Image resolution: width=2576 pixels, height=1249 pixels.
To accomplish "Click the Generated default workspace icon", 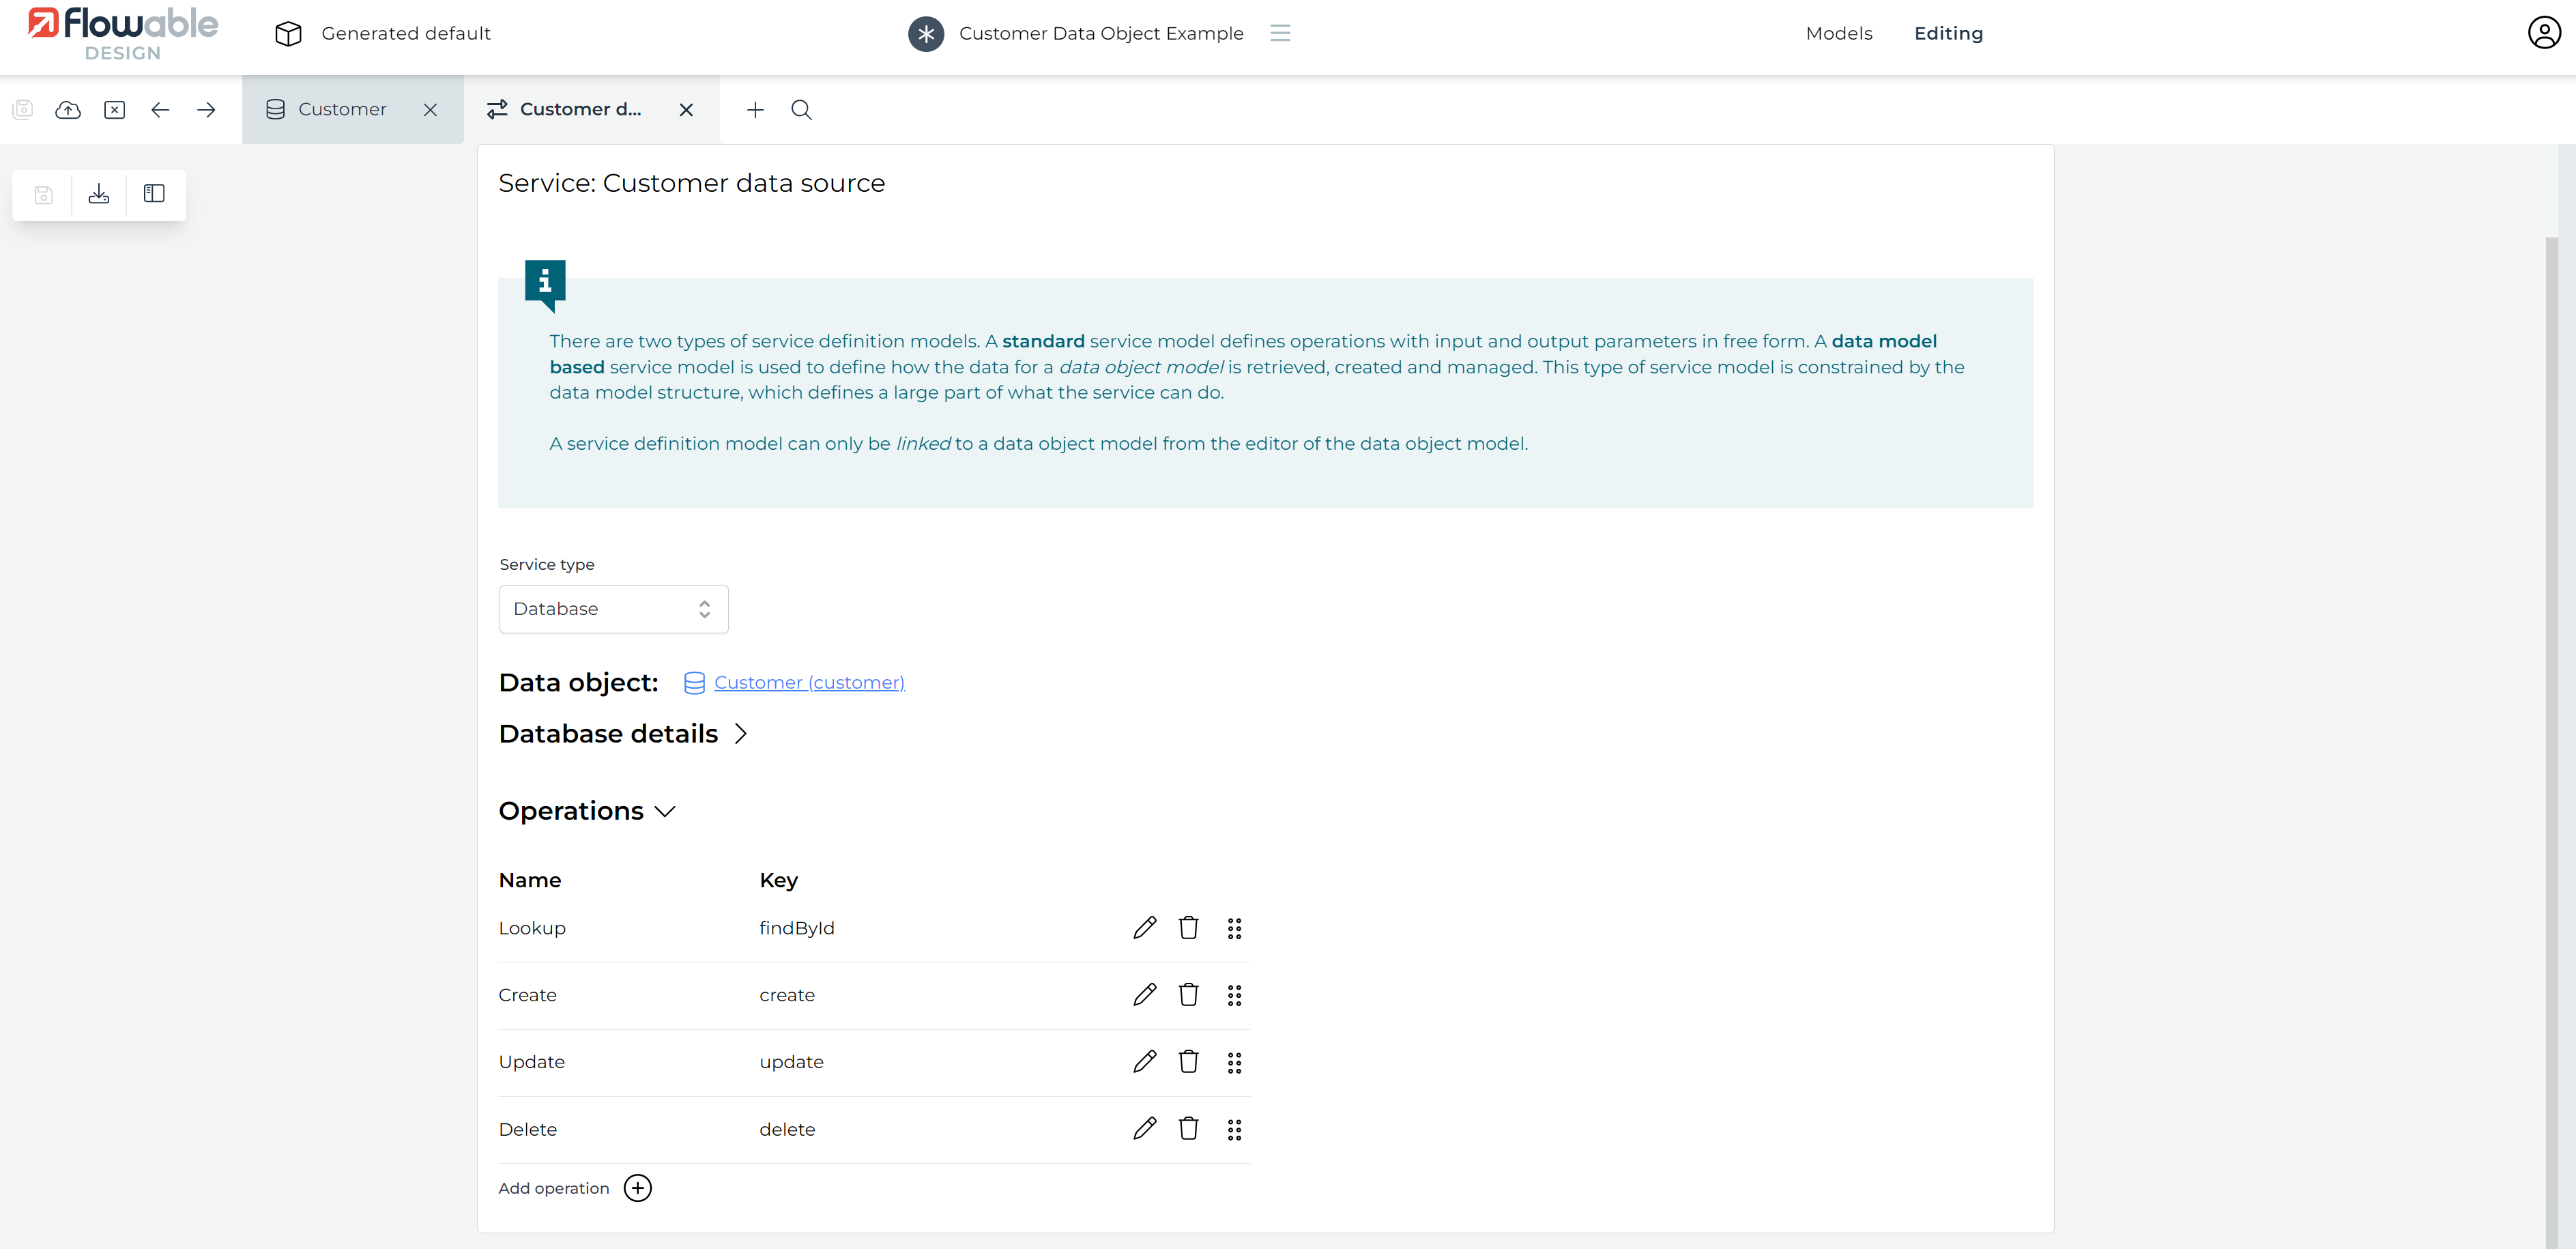I will pos(288,33).
